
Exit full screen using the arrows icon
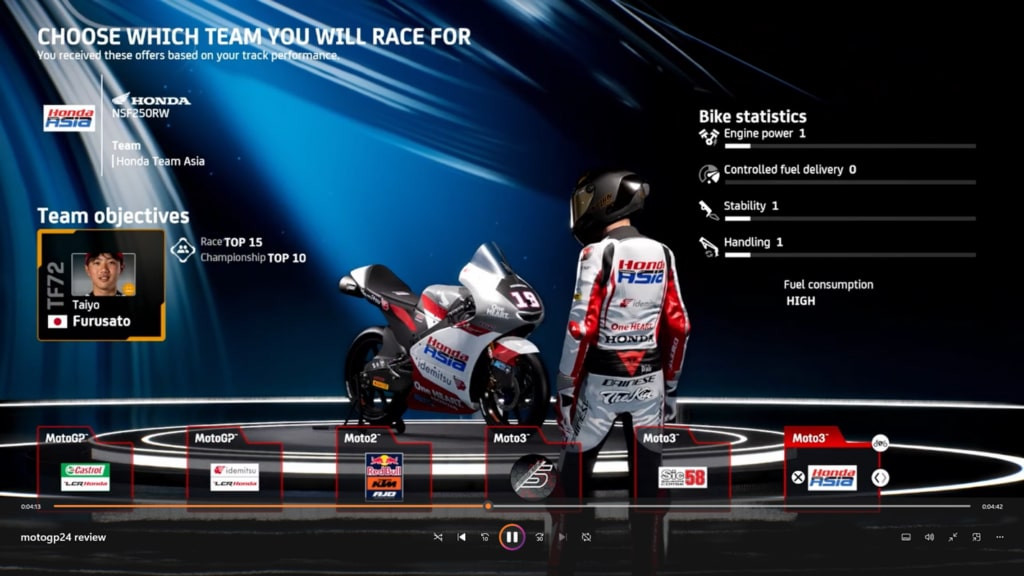(x=953, y=537)
